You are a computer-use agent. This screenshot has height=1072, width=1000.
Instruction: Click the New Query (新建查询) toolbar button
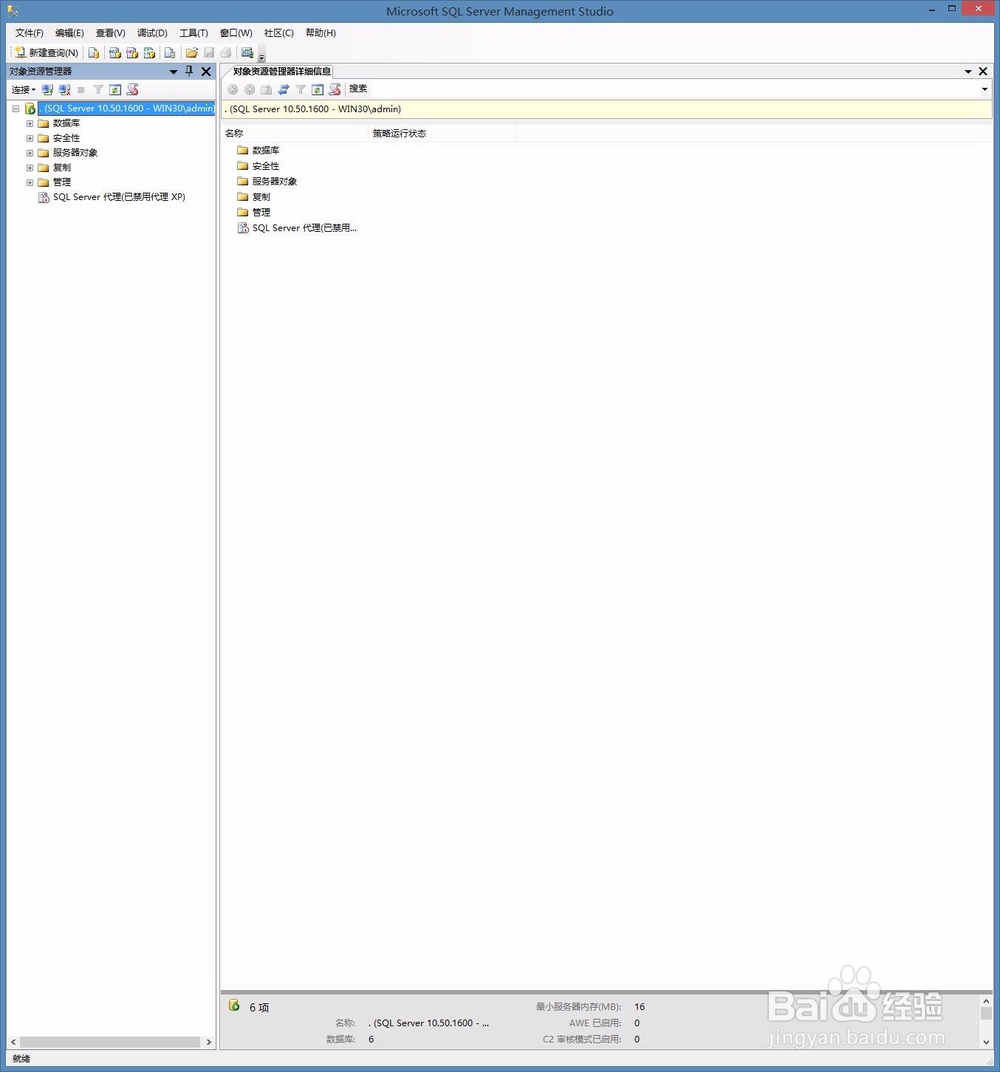[46, 53]
